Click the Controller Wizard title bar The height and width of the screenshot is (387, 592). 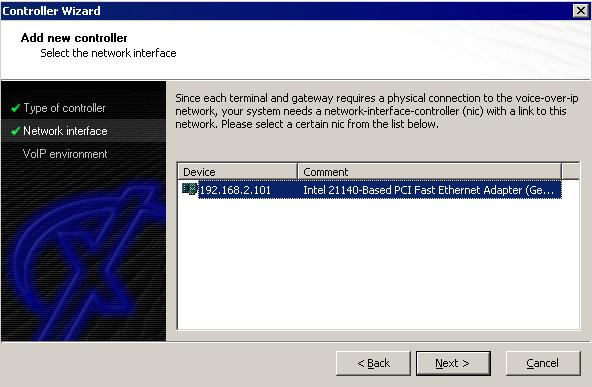click(x=287, y=11)
